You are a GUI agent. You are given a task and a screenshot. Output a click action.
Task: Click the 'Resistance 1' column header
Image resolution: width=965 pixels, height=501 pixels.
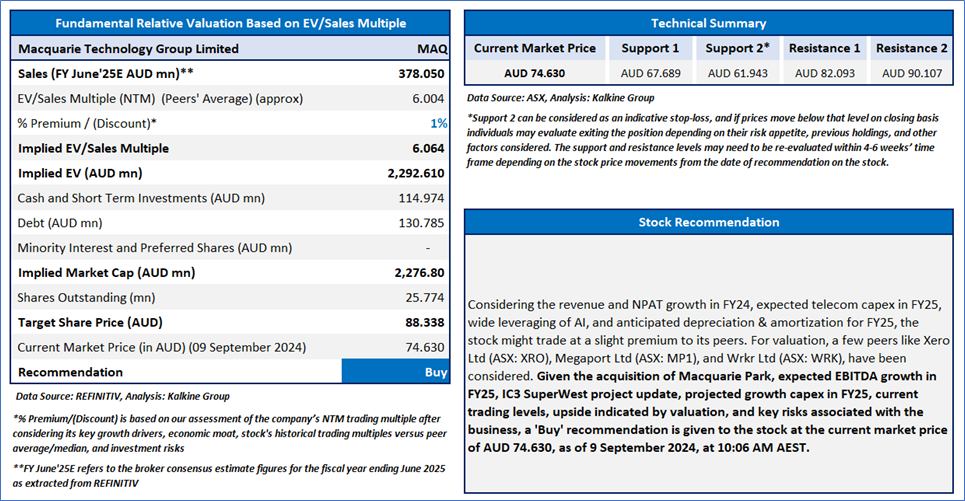pos(825,48)
